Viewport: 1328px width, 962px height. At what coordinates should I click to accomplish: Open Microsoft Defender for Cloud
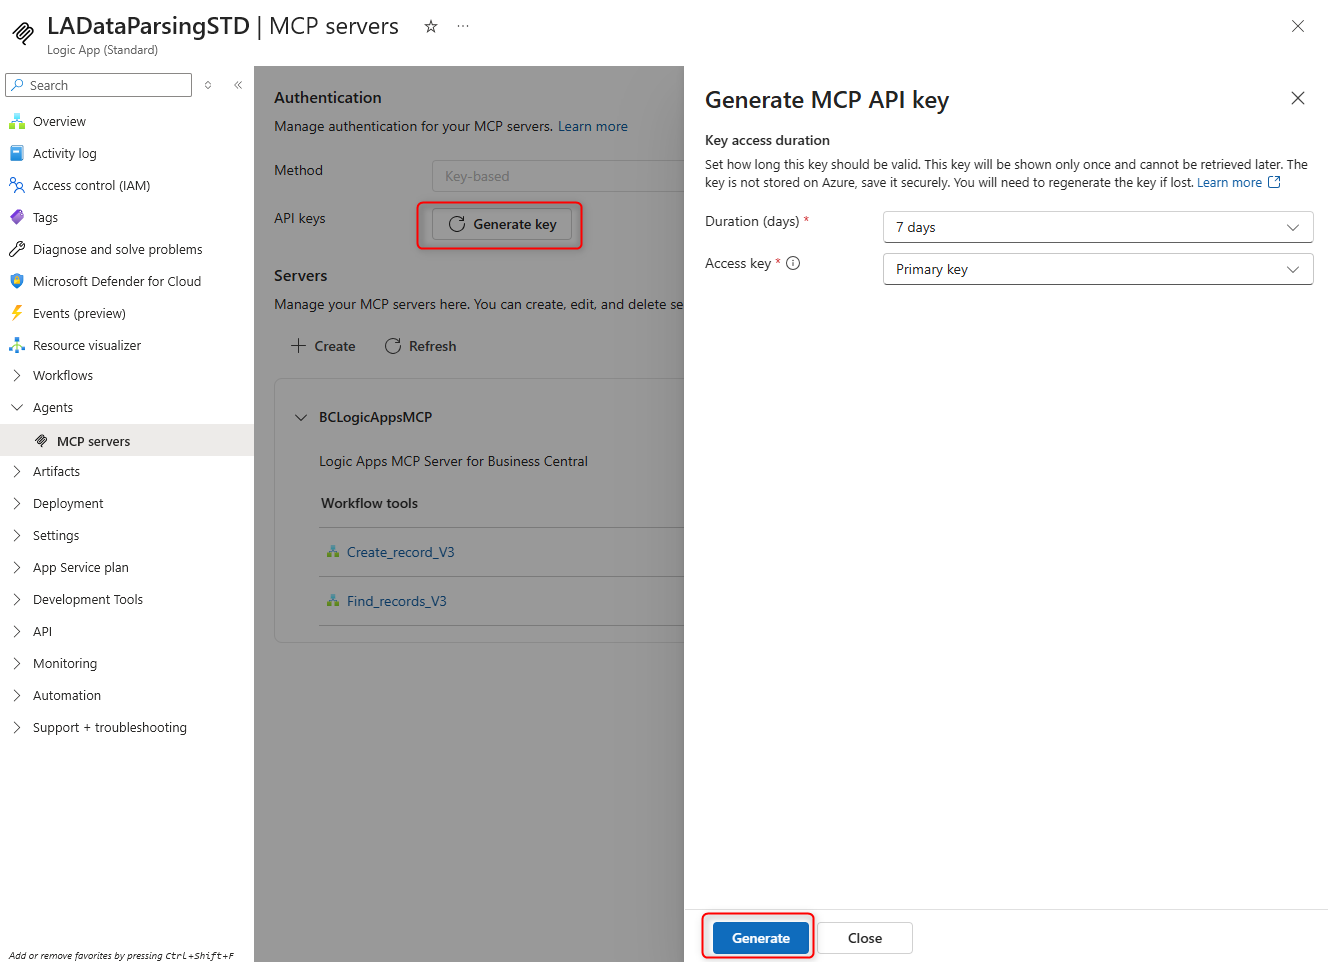click(116, 282)
